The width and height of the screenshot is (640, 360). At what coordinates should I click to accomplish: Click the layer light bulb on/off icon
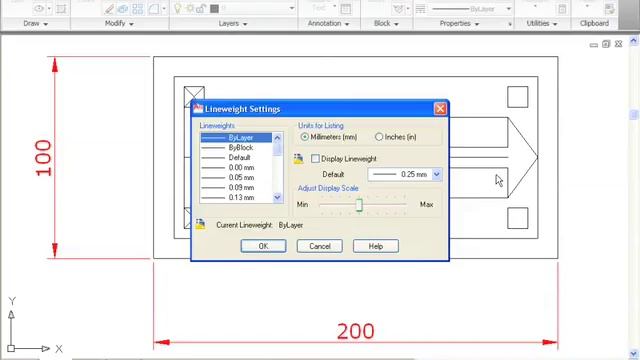pos(178,8)
